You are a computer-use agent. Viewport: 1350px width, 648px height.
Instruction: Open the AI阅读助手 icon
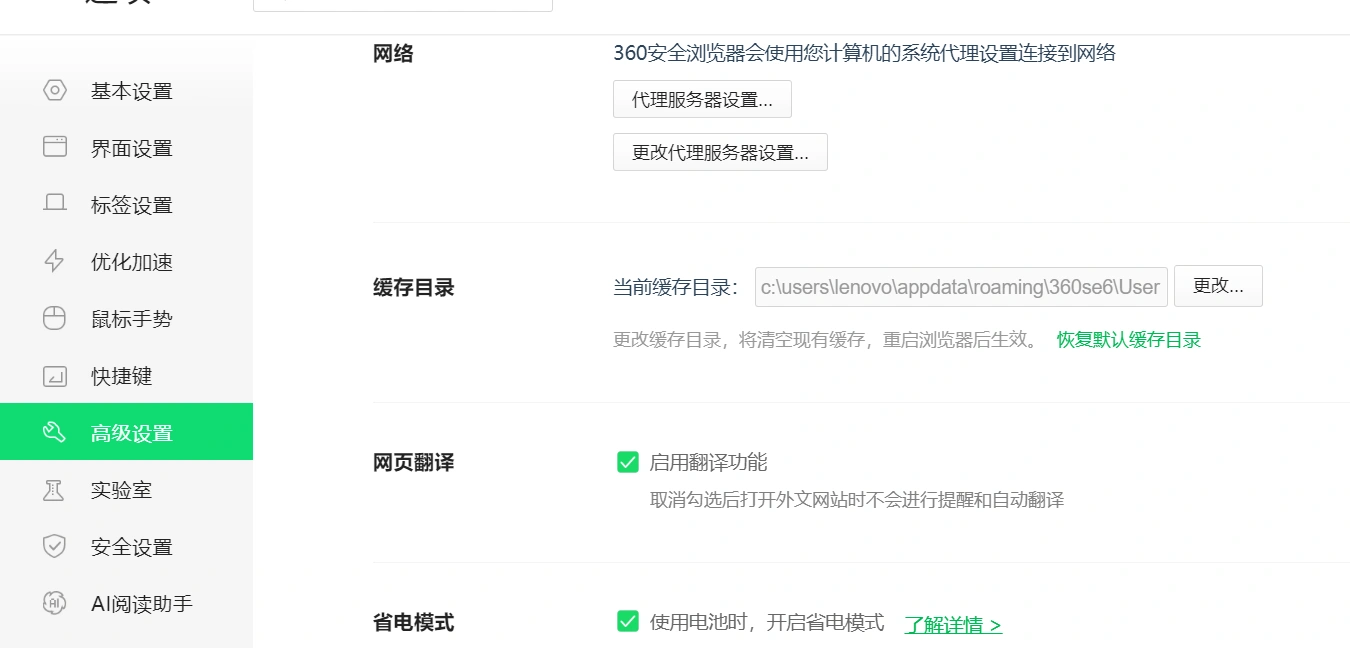pyautogui.click(x=55, y=603)
